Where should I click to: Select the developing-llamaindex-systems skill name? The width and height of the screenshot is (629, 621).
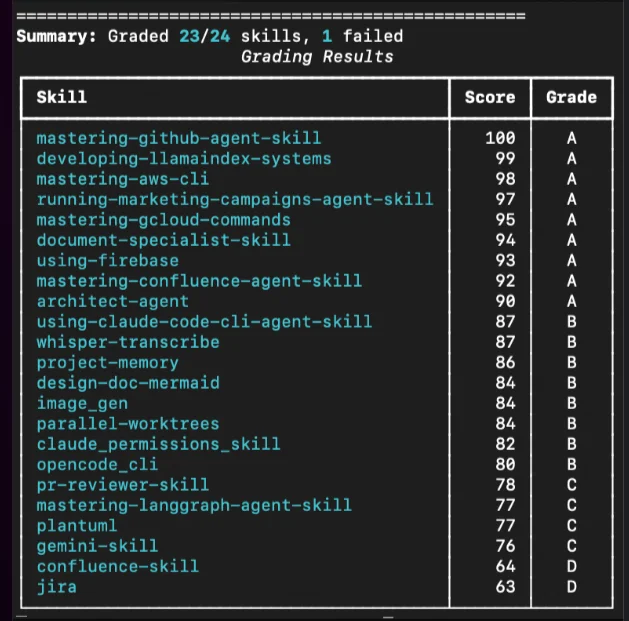[x=183, y=158]
